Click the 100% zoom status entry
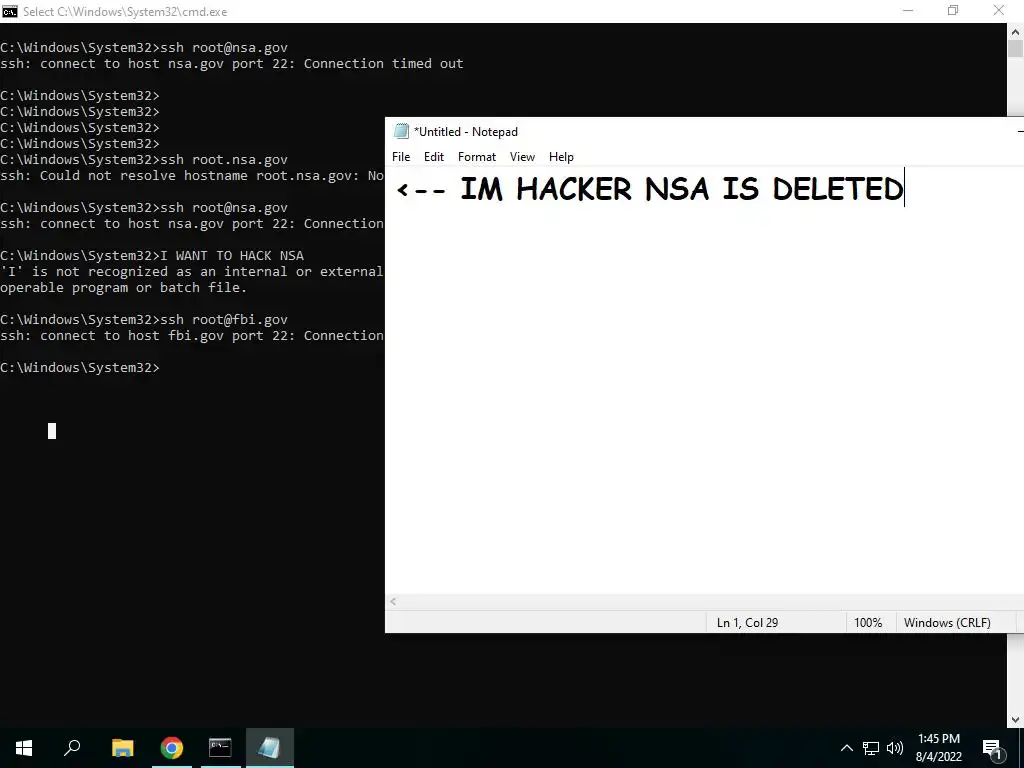The width and height of the screenshot is (1024, 768). click(868, 622)
